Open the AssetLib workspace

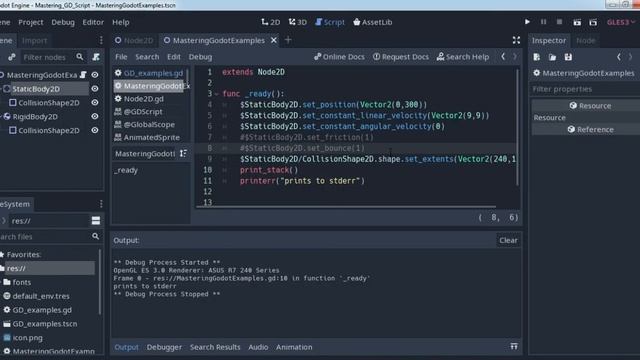click(373, 22)
